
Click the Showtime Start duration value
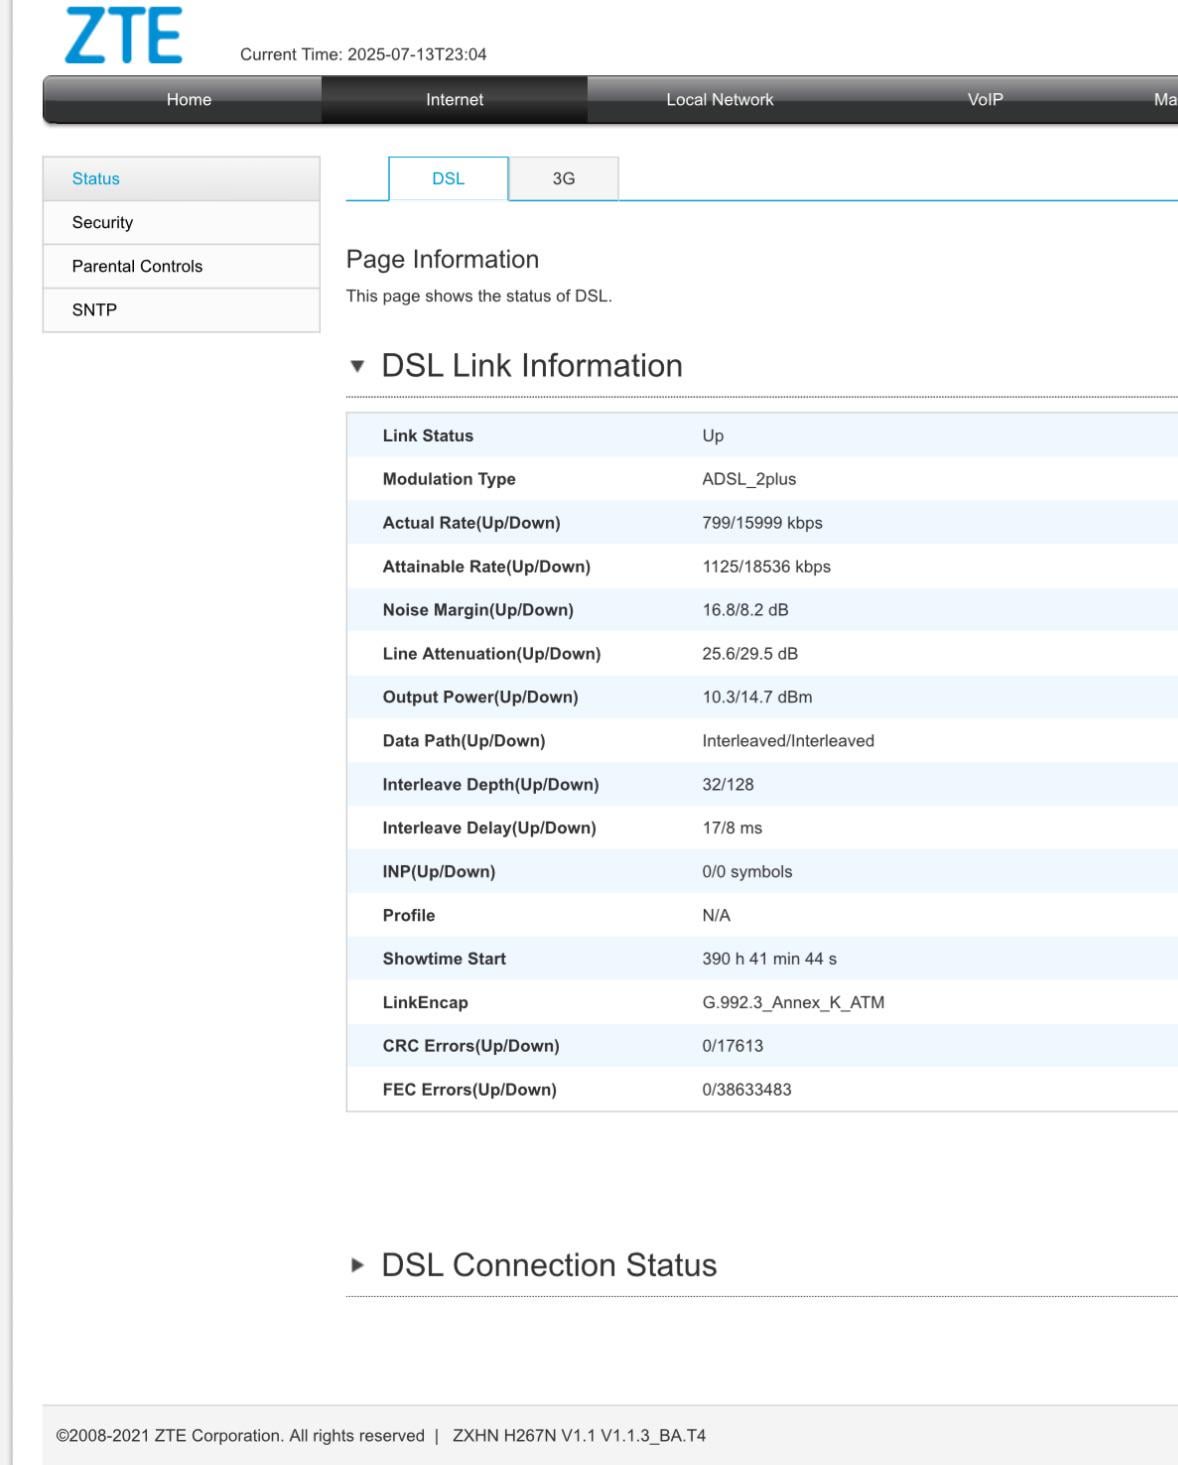pyautogui.click(x=769, y=959)
